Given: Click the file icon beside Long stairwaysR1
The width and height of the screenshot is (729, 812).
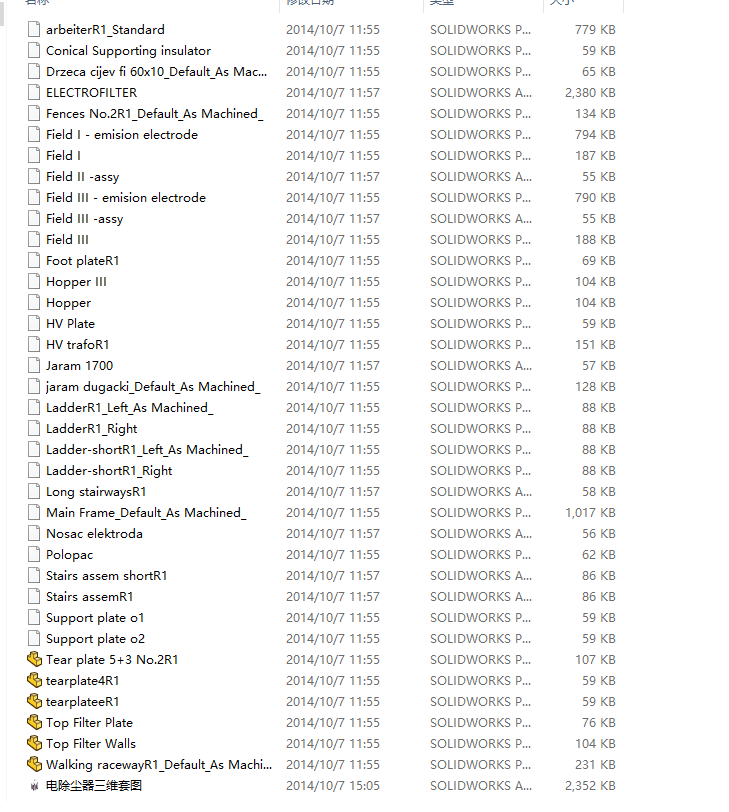Looking at the screenshot, I should coord(34,491).
